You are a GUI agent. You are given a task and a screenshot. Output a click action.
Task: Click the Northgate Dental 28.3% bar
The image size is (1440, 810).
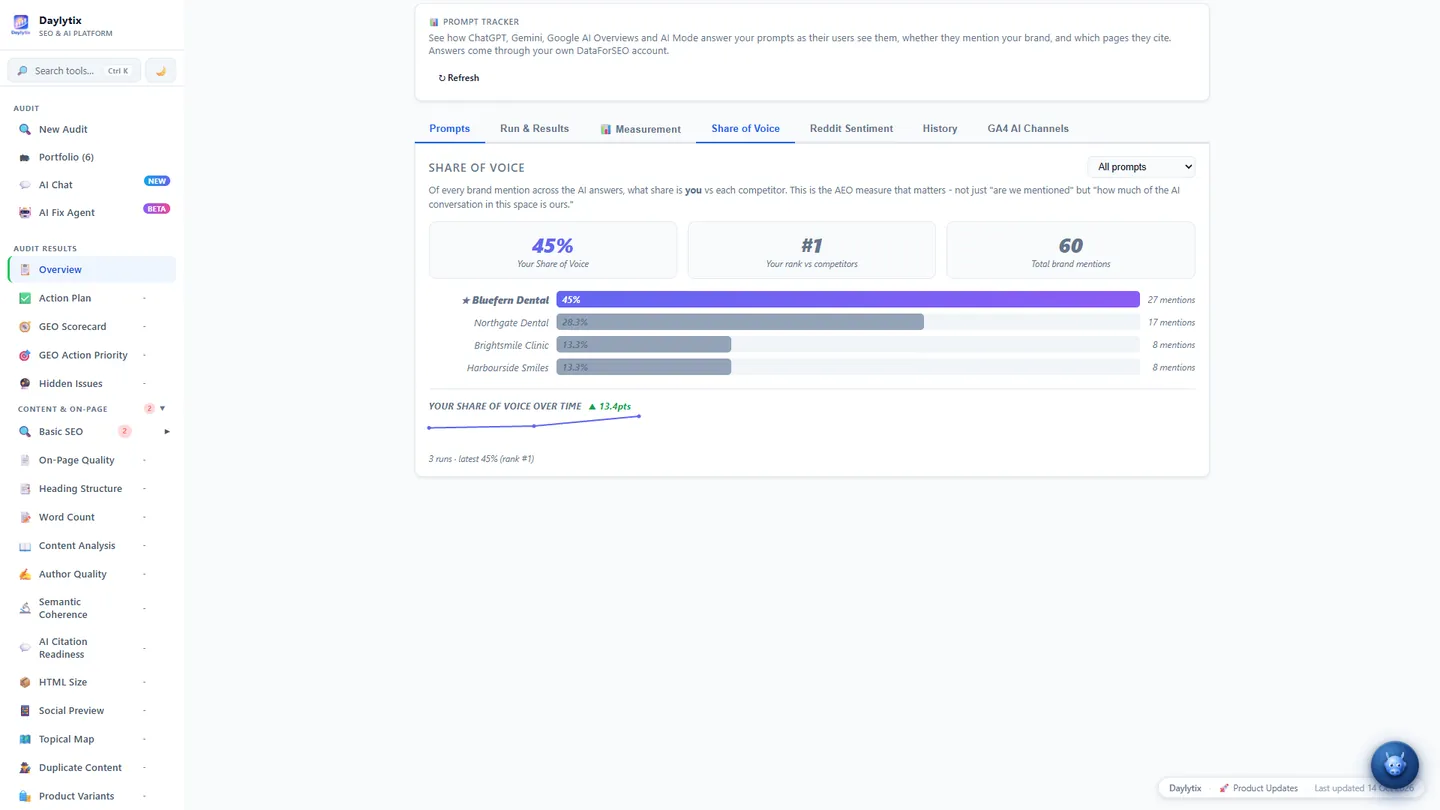pyautogui.click(x=740, y=322)
